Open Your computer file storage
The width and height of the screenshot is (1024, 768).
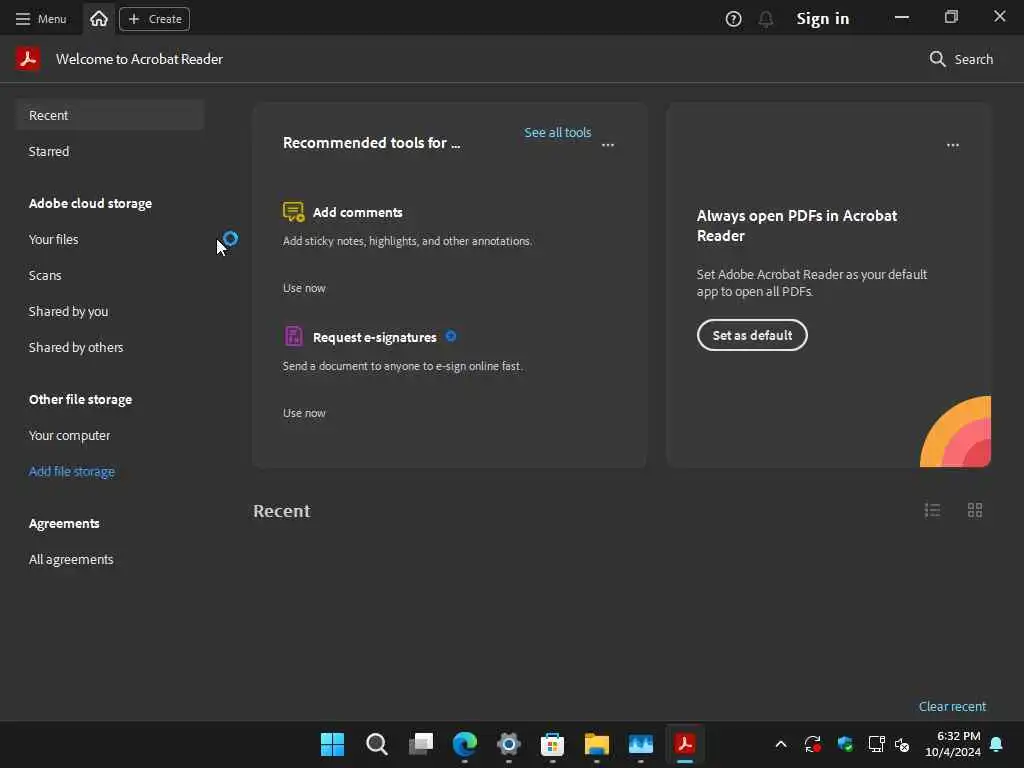click(69, 436)
